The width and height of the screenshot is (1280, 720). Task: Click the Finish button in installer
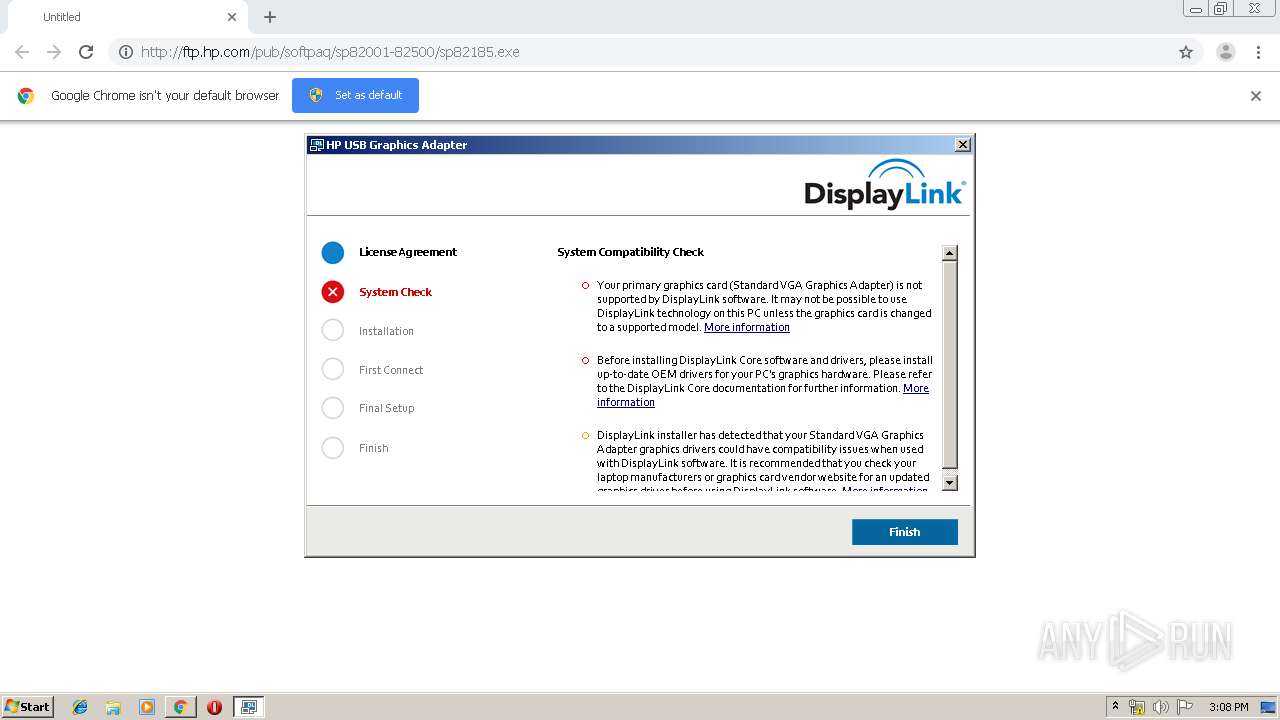point(904,532)
